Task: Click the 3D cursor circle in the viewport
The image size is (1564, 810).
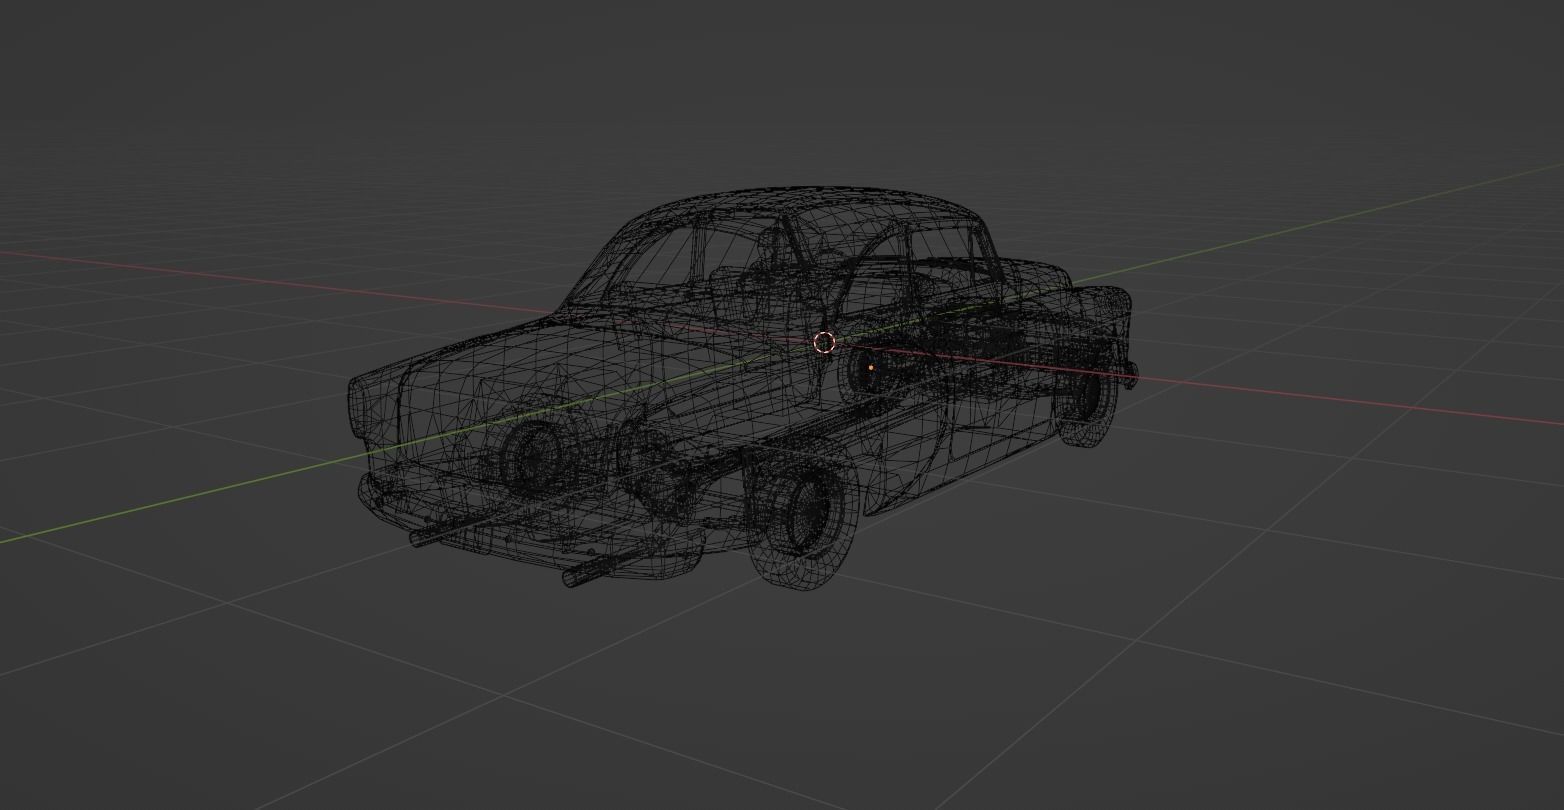Action: 824,343
